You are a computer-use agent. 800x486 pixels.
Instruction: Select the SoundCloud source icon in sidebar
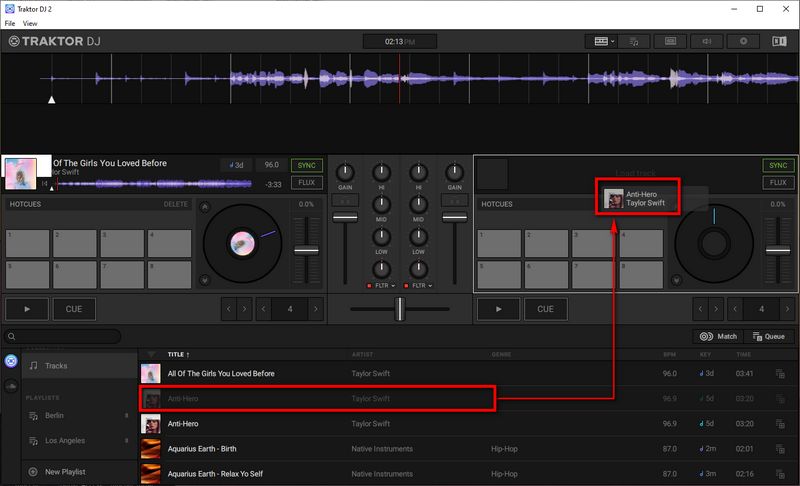[11, 387]
